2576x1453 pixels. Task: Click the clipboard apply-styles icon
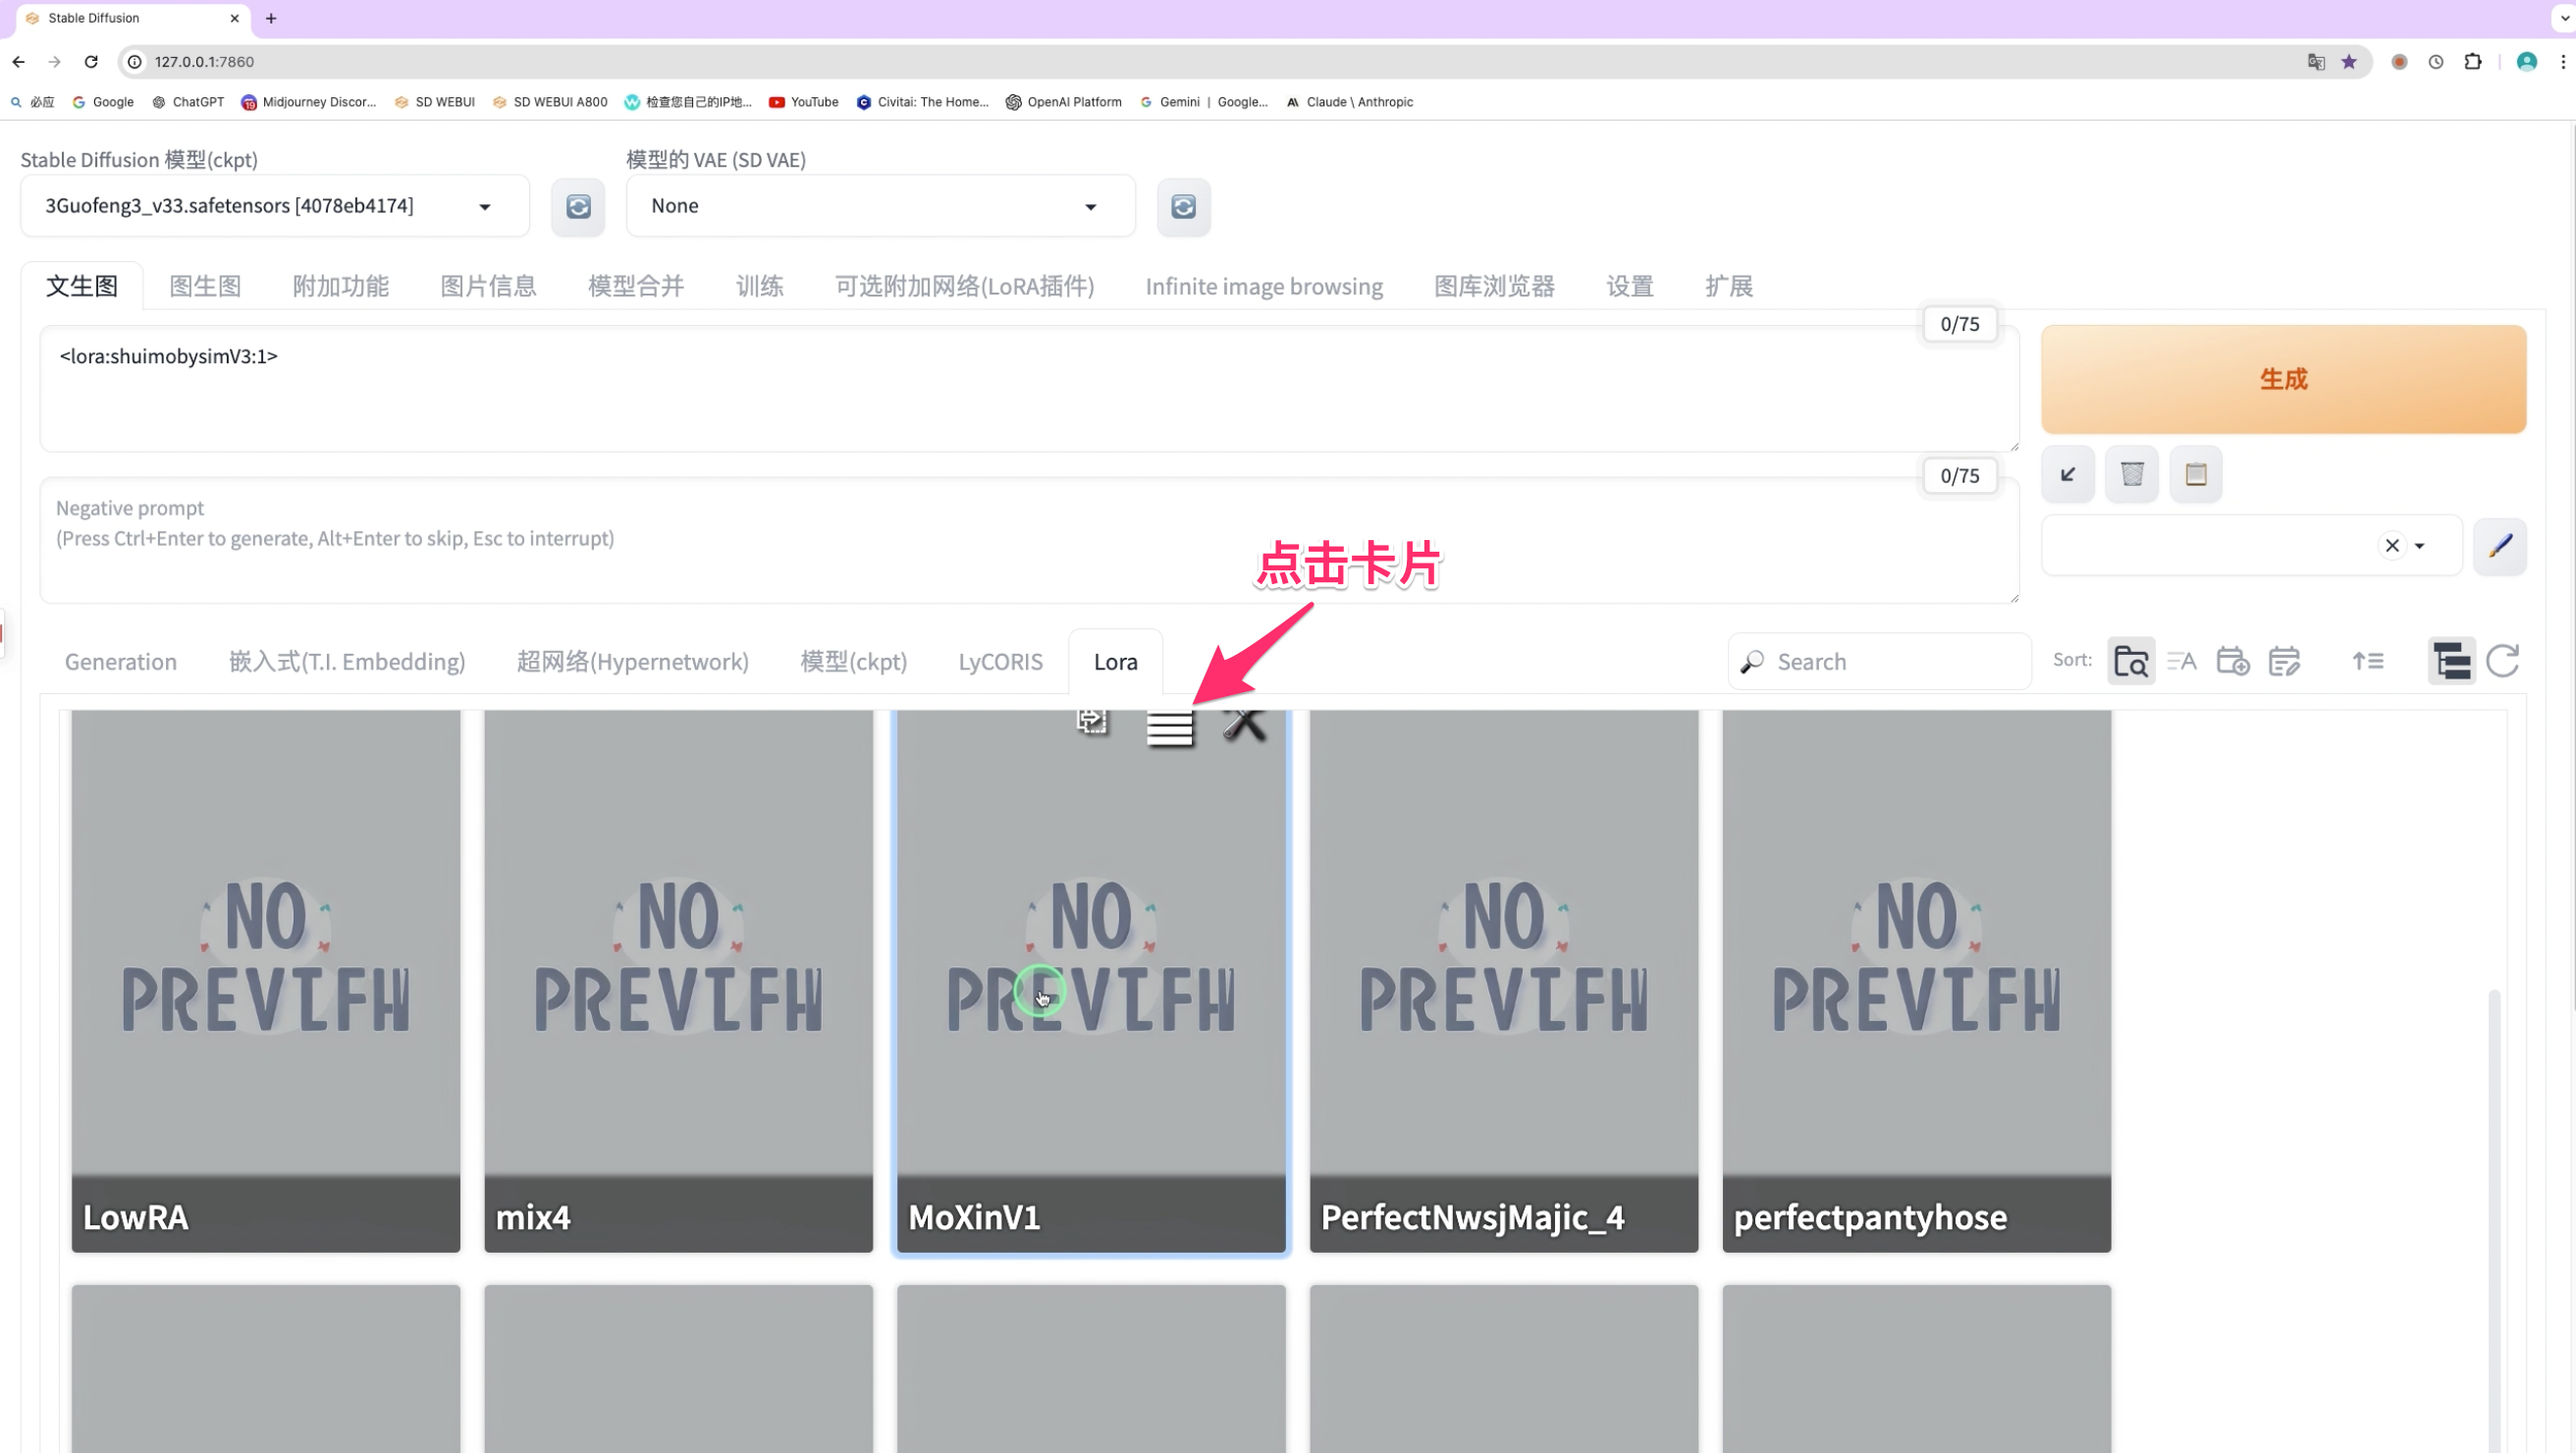(2196, 474)
